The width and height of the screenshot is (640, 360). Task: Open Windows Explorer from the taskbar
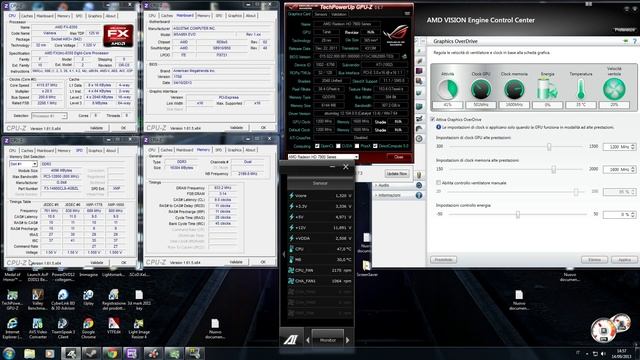29,353
